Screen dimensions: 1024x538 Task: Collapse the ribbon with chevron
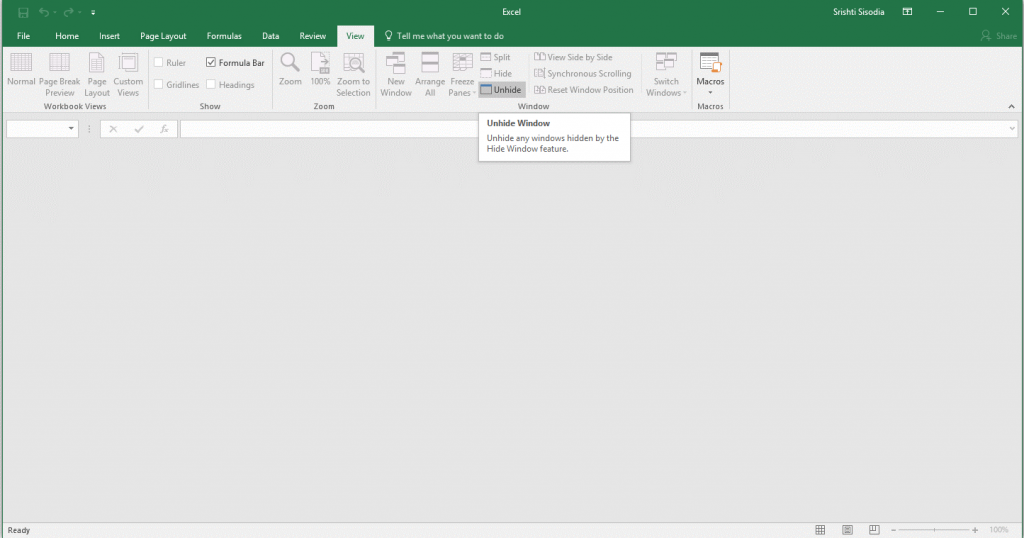(x=1011, y=106)
